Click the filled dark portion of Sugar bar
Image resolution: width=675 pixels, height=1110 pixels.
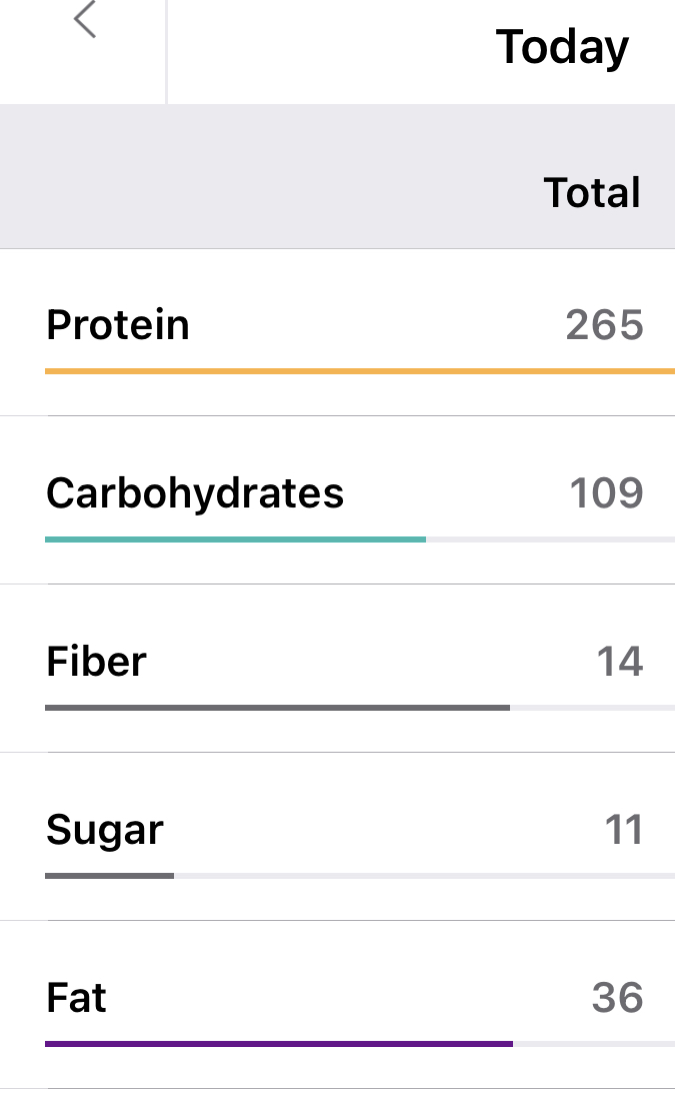pos(109,876)
